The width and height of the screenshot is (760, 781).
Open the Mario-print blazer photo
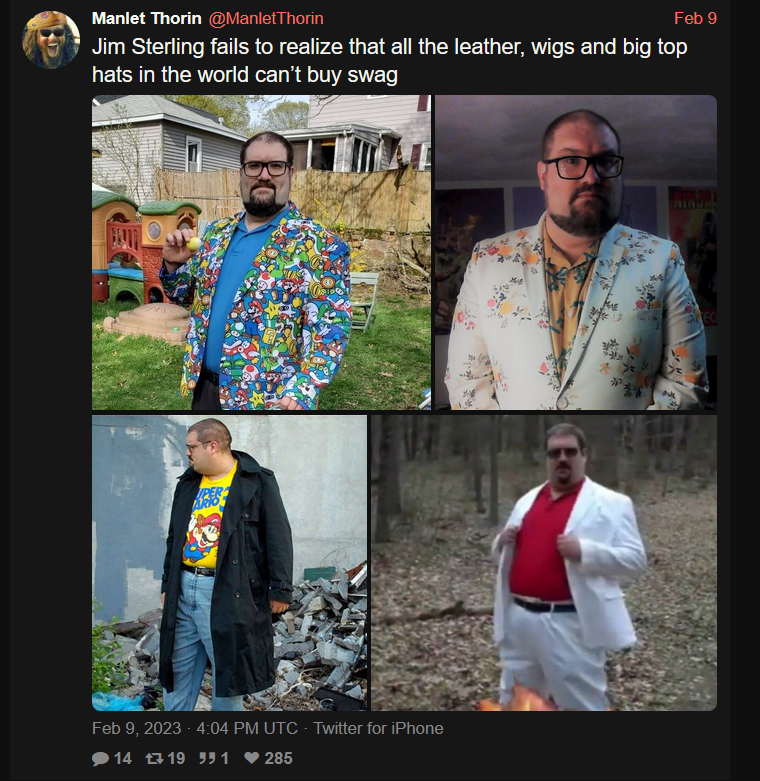point(261,253)
